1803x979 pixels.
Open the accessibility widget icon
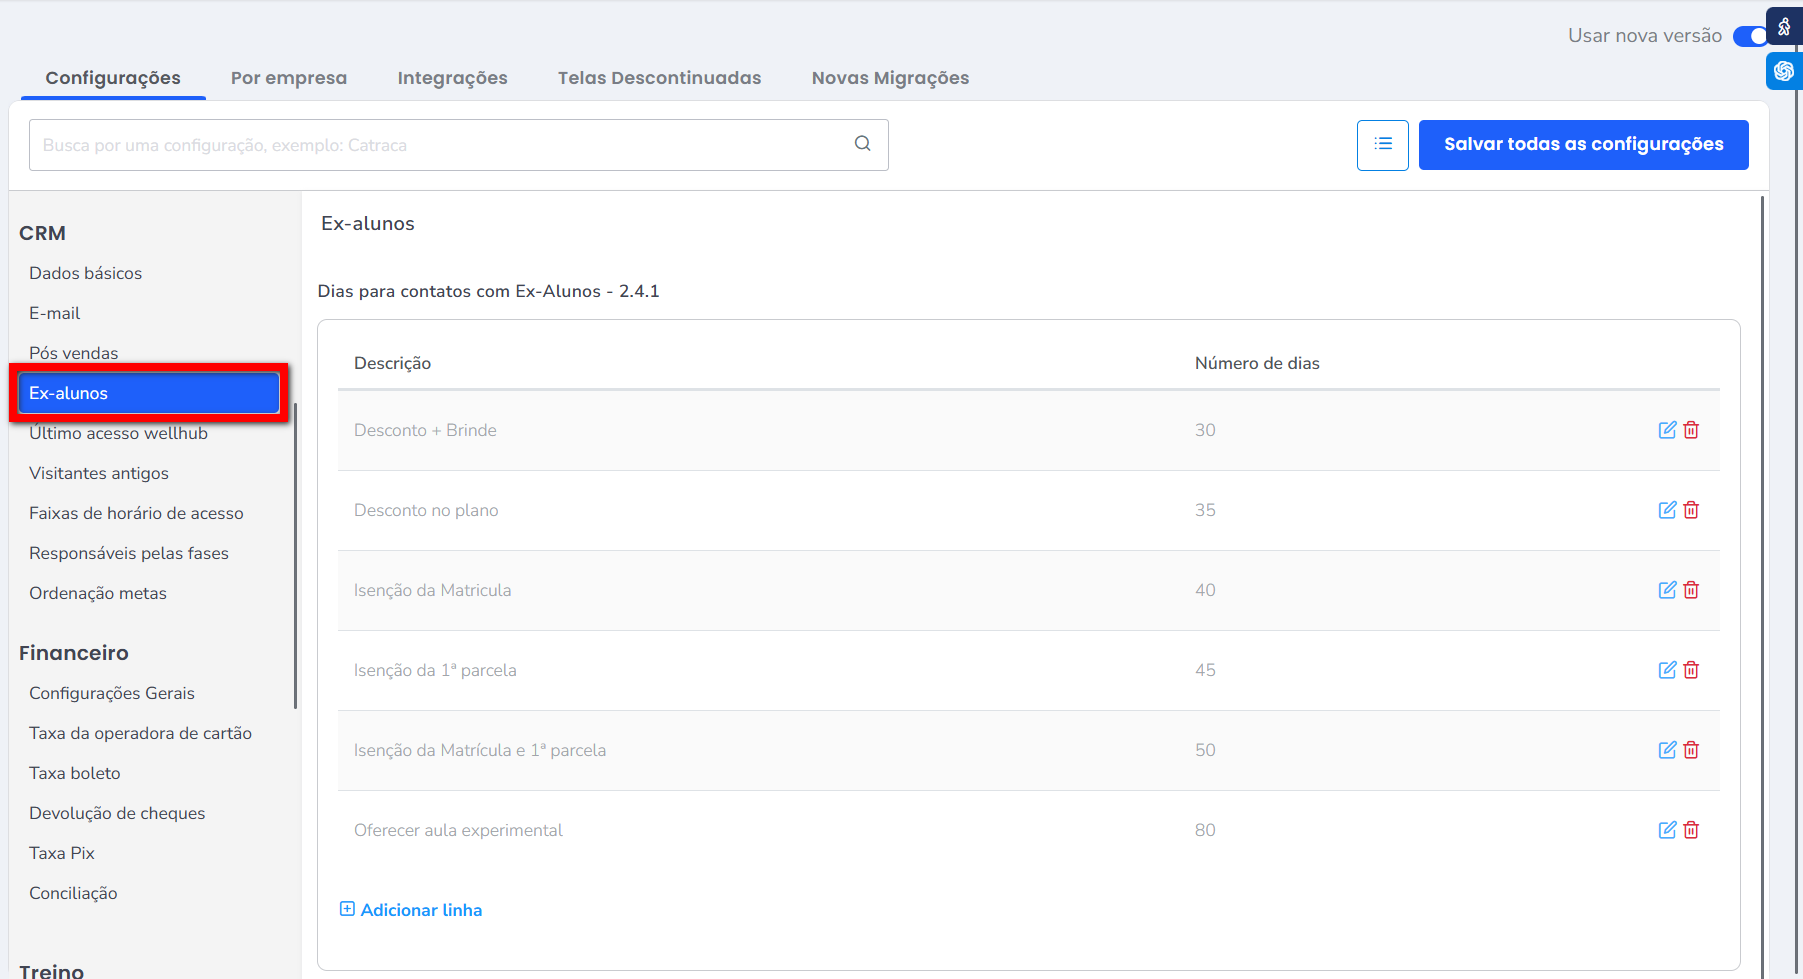click(x=1784, y=27)
